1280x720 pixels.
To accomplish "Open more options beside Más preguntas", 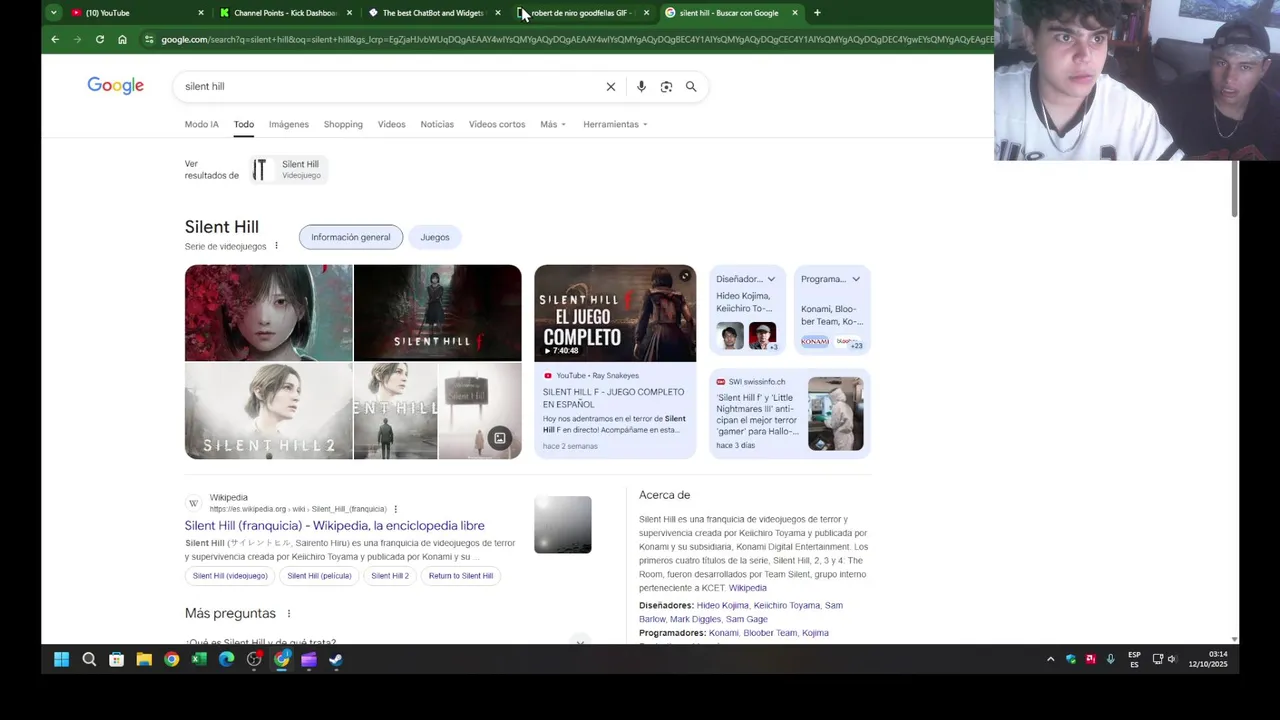I will tap(289, 614).
